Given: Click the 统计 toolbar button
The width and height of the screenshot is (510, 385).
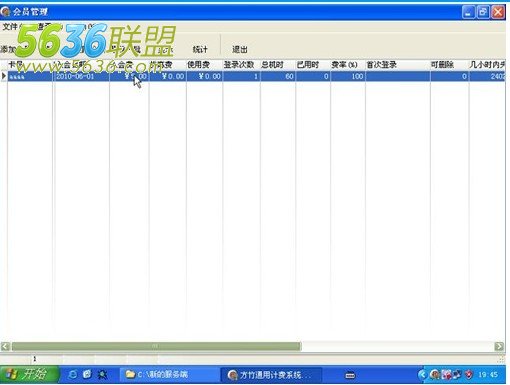Looking at the screenshot, I should click(200, 50).
